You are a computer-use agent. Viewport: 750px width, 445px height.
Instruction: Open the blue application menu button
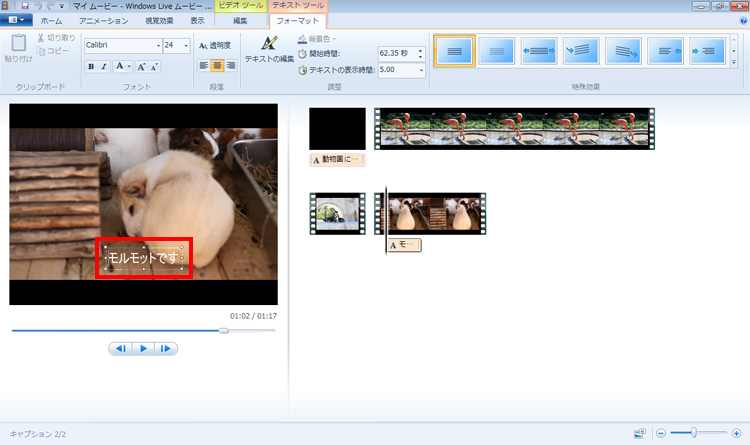tap(16, 20)
